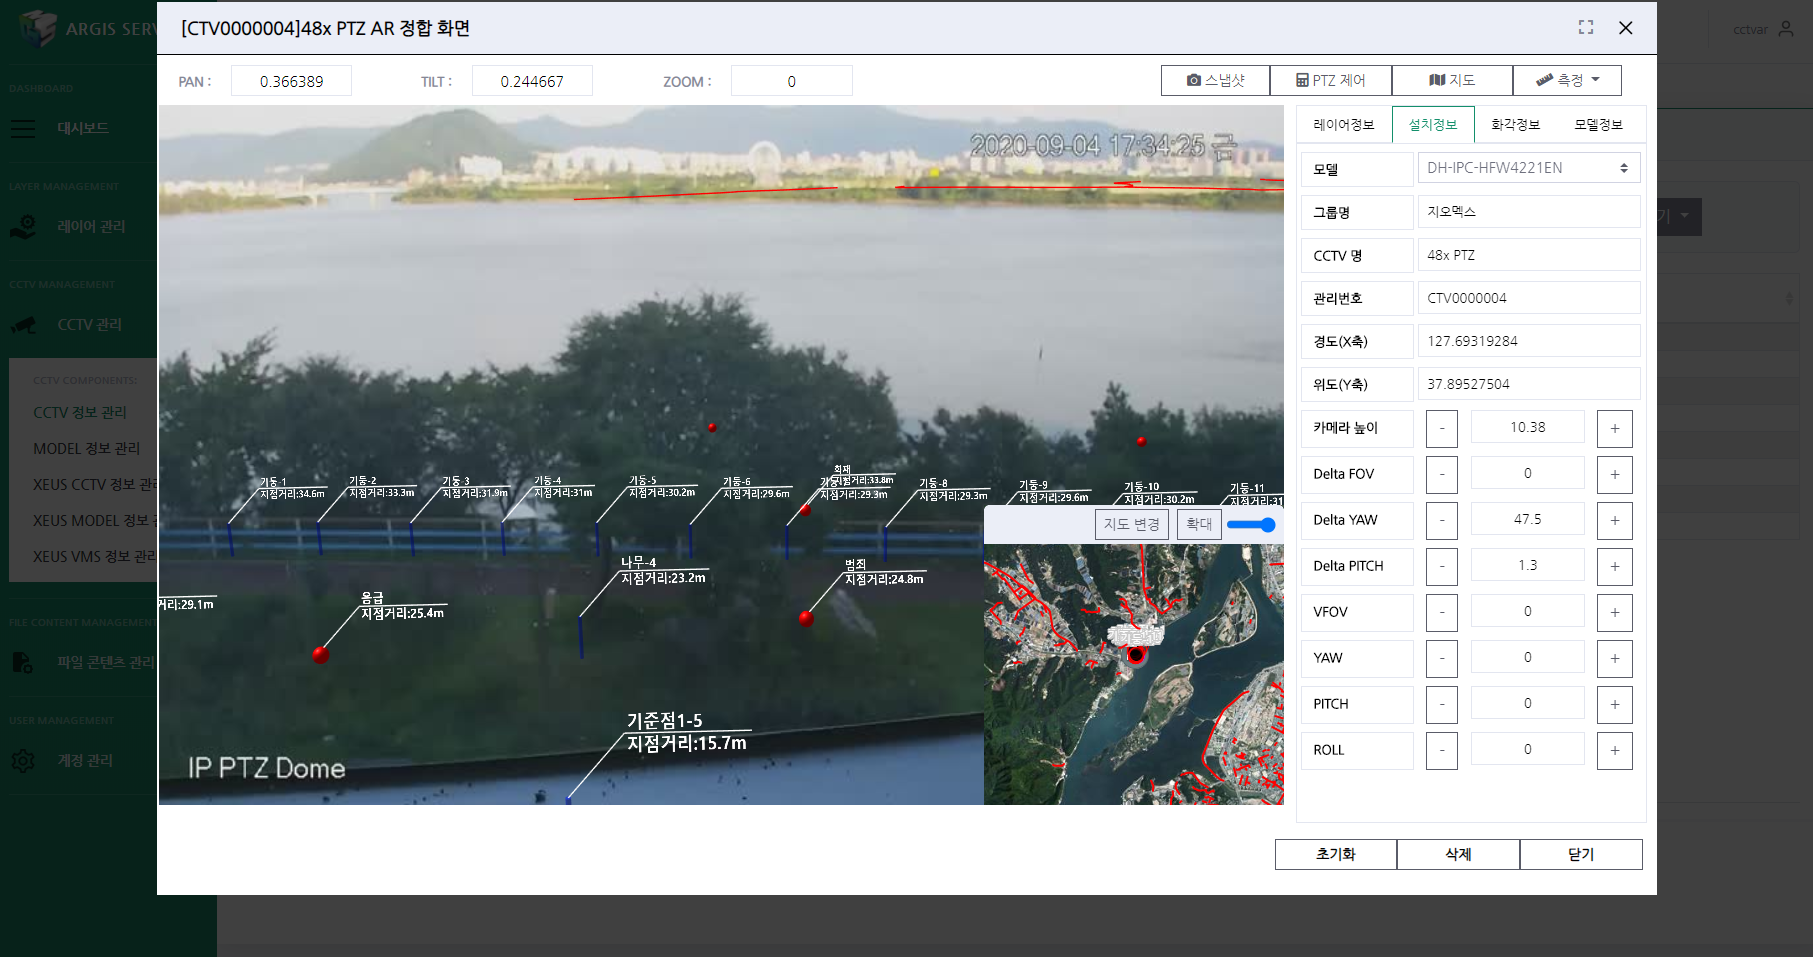The image size is (1813, 957).
Task: Open CCTV 관리 in the sidebar
Action: click(89, 324)
